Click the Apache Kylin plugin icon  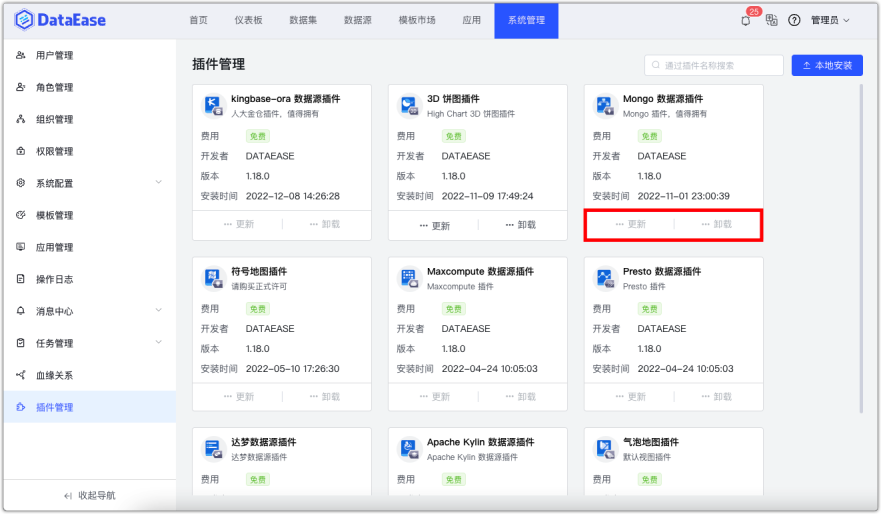point(409,449)
